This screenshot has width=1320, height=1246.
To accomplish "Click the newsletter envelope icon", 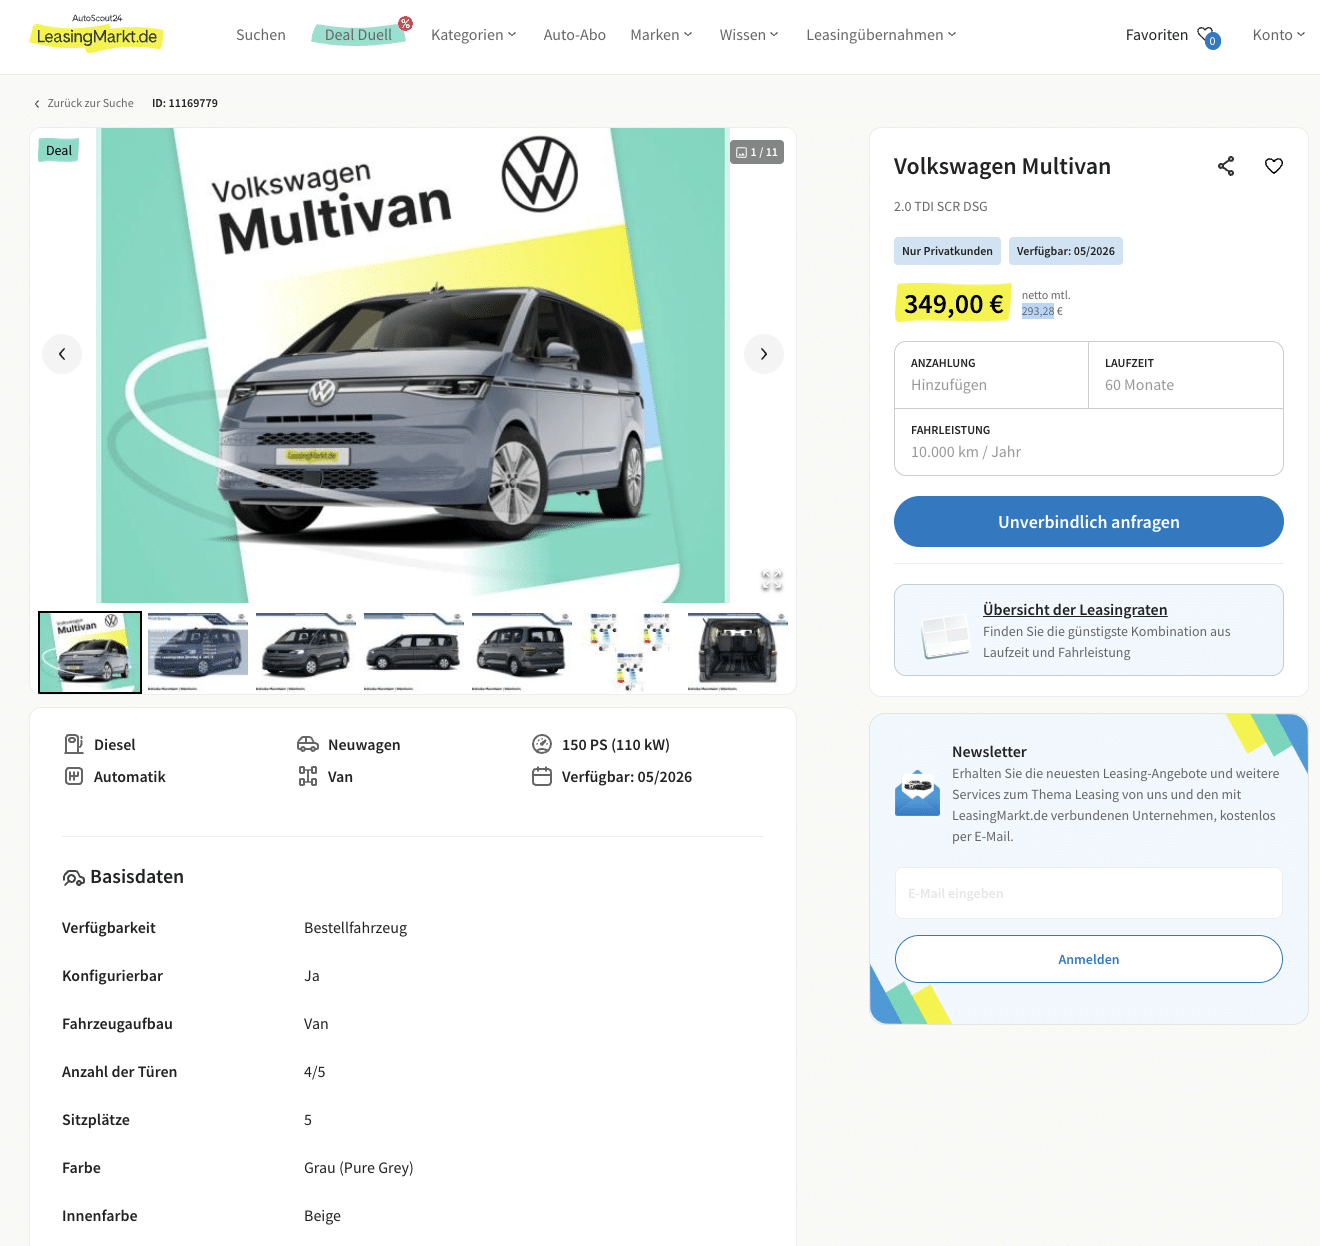I will (917, 793).
